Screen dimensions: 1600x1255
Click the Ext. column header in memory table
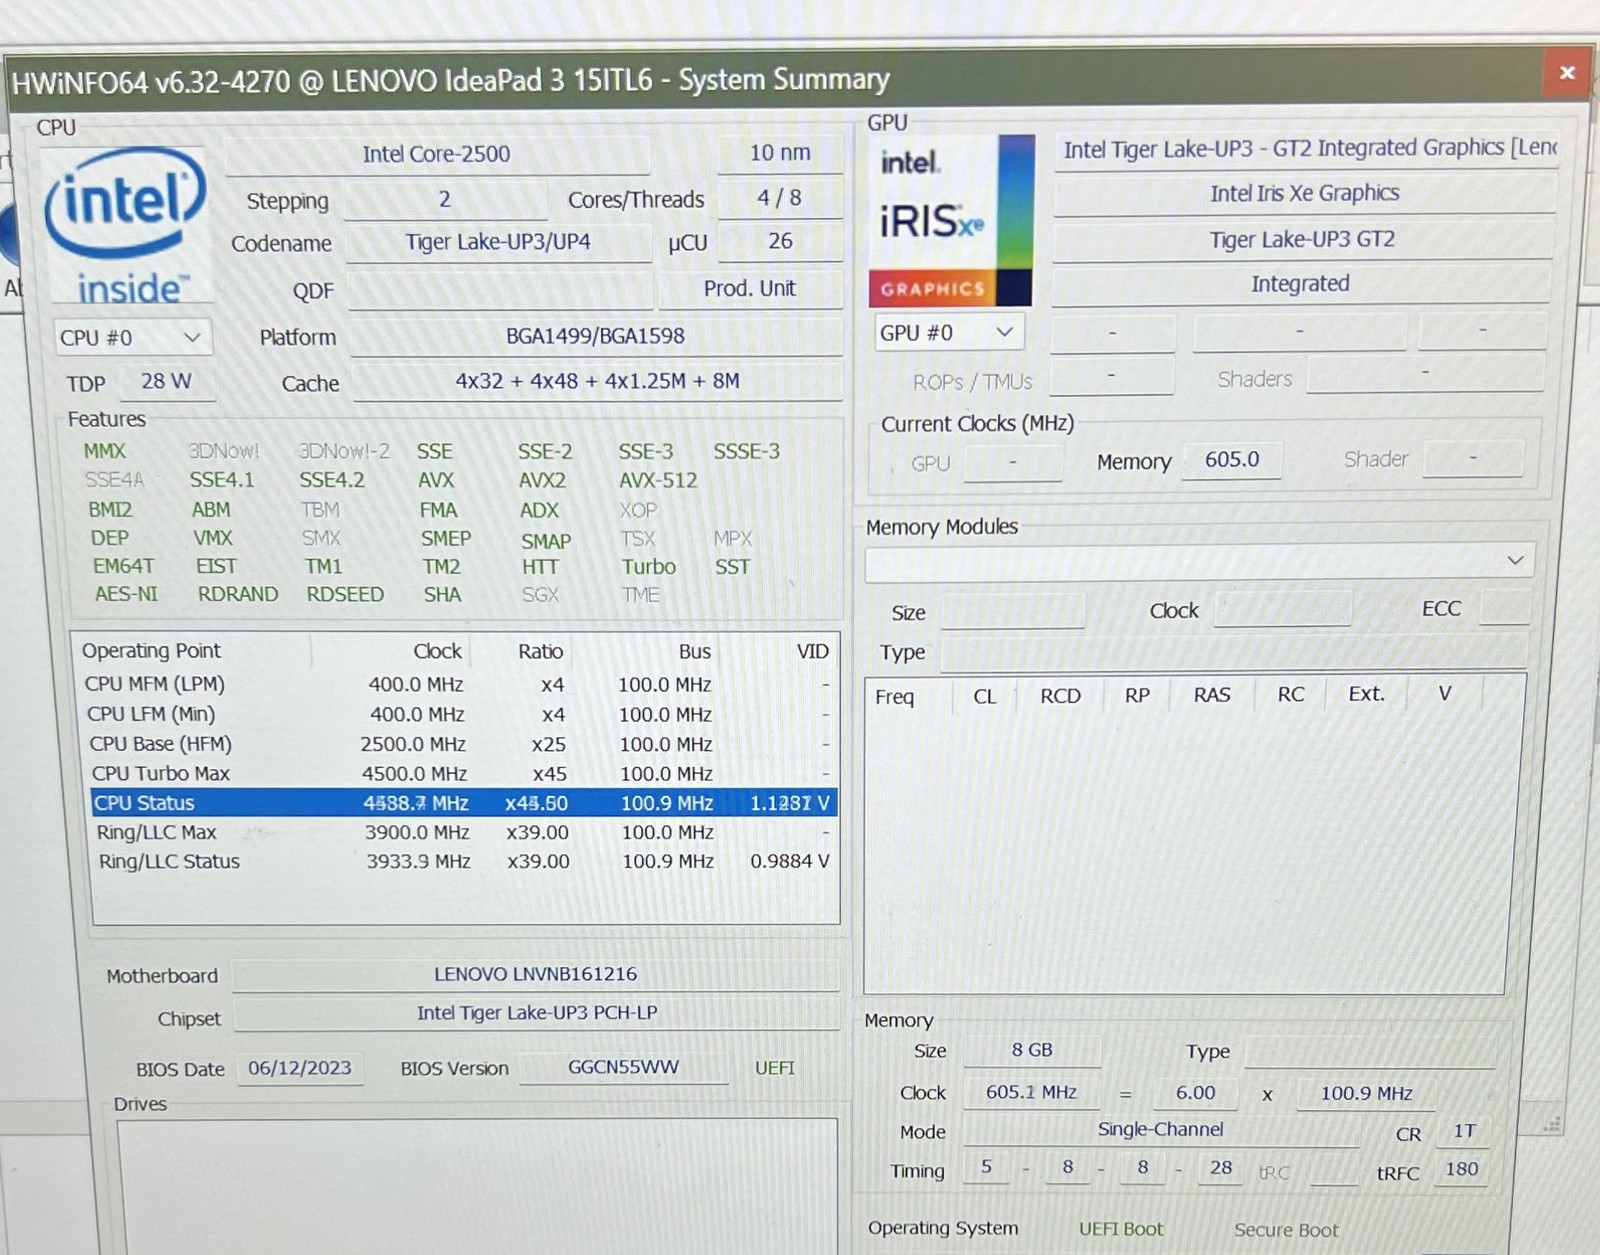1366,694
